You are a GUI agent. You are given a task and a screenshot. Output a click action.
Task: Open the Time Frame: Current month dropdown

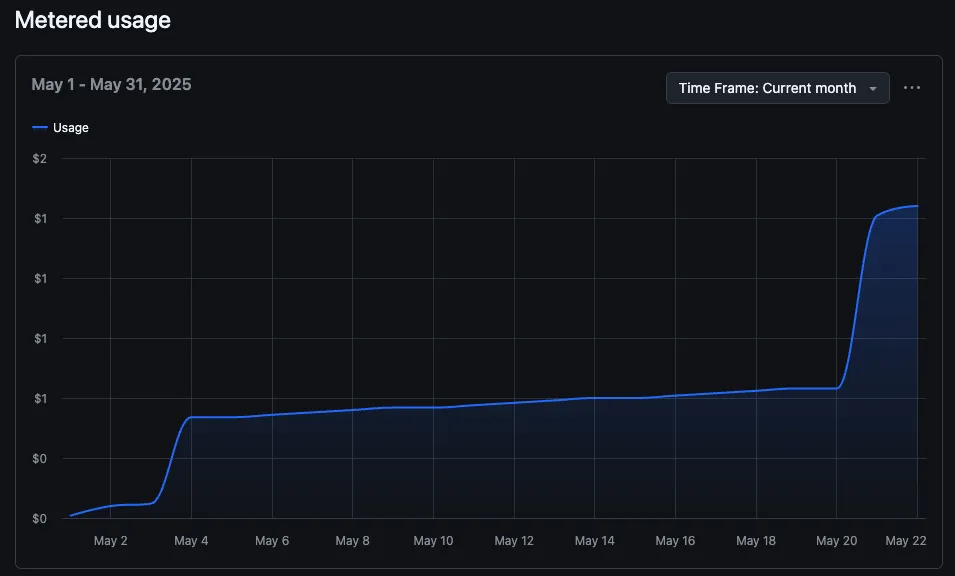777,88
